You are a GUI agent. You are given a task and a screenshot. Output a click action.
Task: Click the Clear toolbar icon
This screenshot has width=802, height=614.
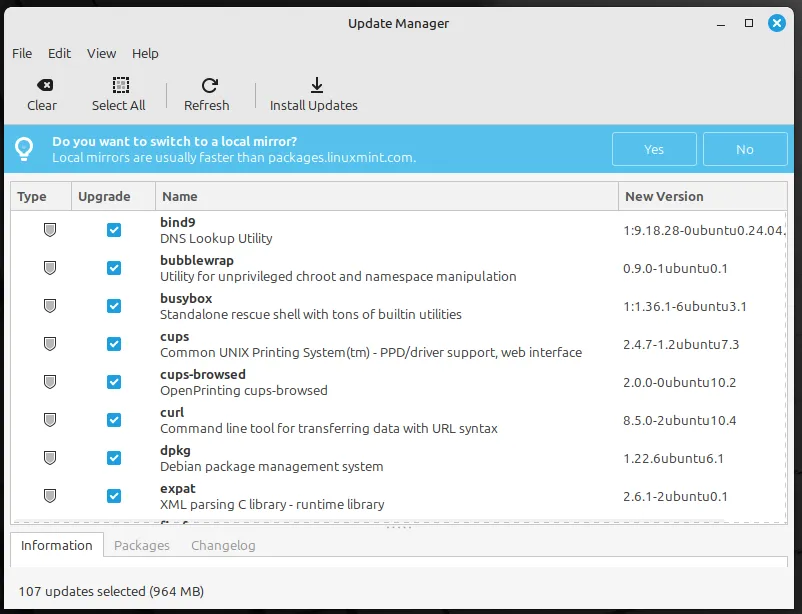coord(42,86)
